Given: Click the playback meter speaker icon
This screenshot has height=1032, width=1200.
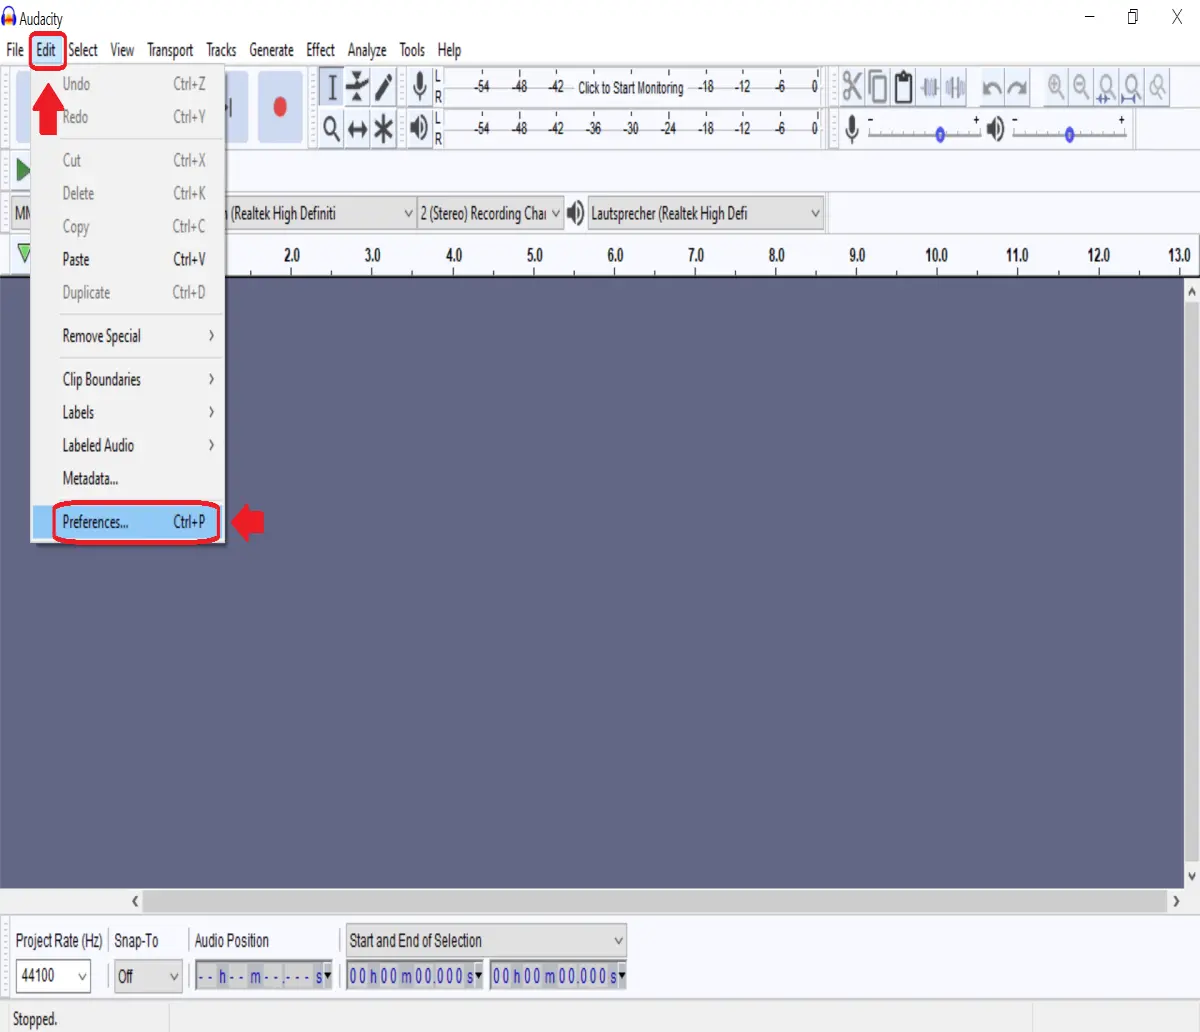Looking at the screenshot, I should click(420, 127).
